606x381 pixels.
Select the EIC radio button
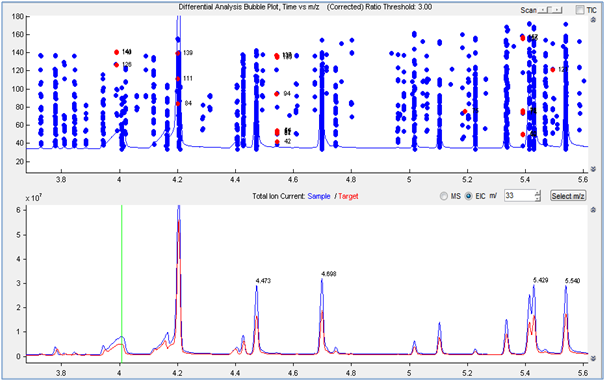pos(468,196)
